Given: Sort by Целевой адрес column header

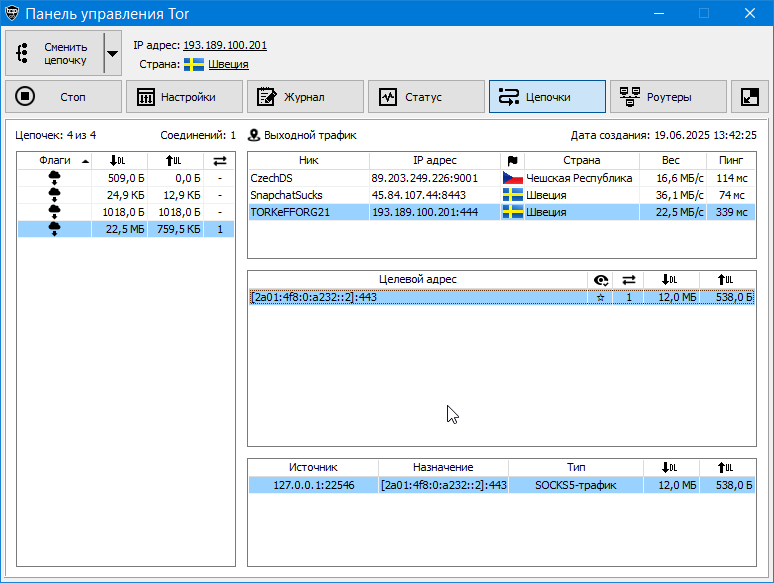Looking at the screenshot, I should [x=418, y=279].
